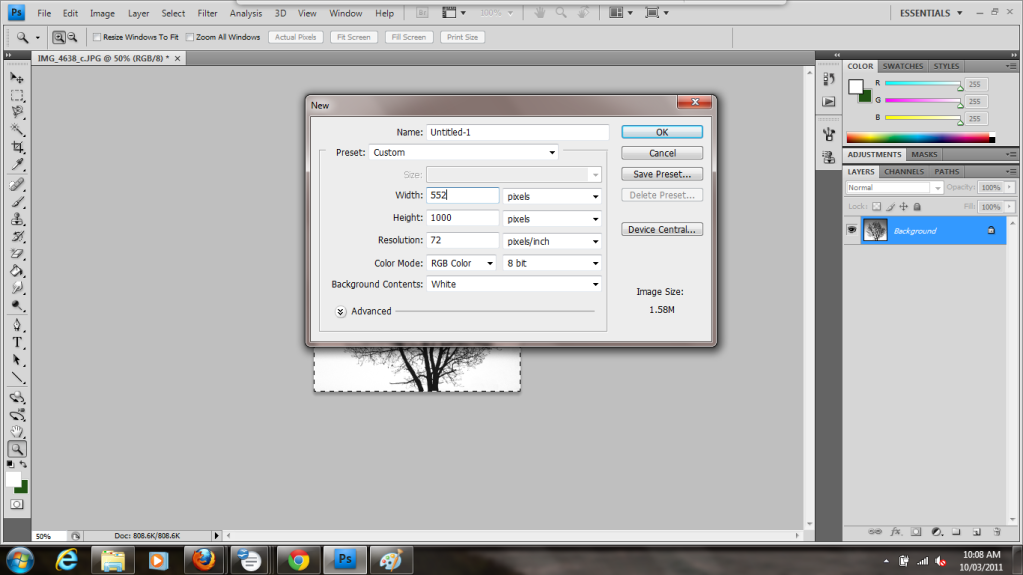Select the Magic Wand tool
The width and height of the screenshot is (1023, 575).
click(x=17, y=130)
